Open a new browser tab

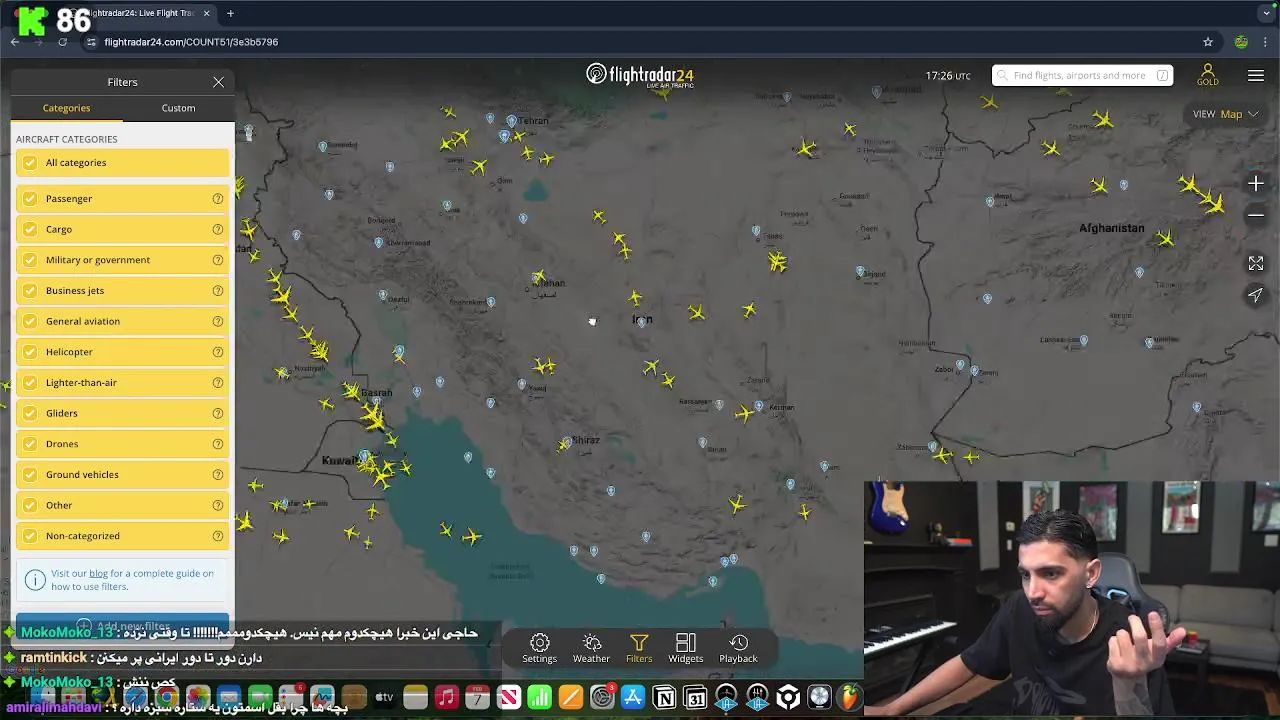coord(230,13)
